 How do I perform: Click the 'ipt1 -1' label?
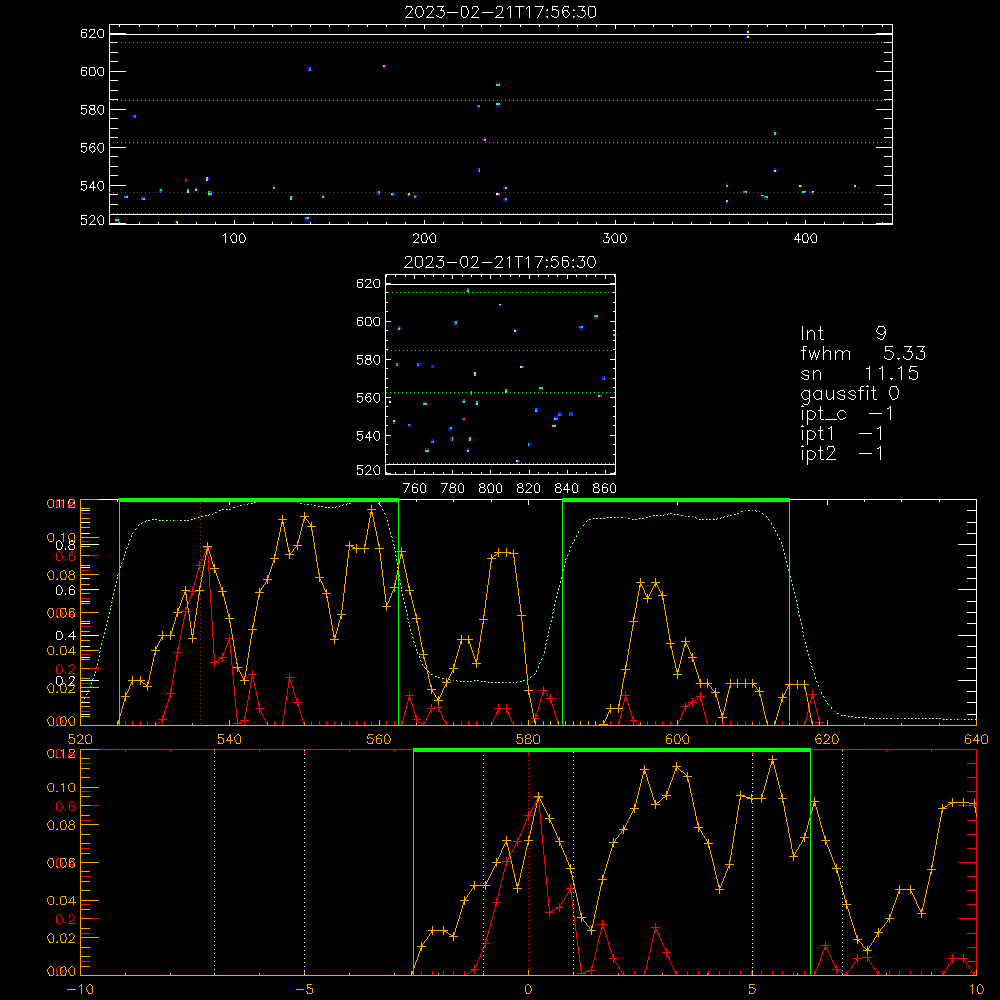coord(841,434)
